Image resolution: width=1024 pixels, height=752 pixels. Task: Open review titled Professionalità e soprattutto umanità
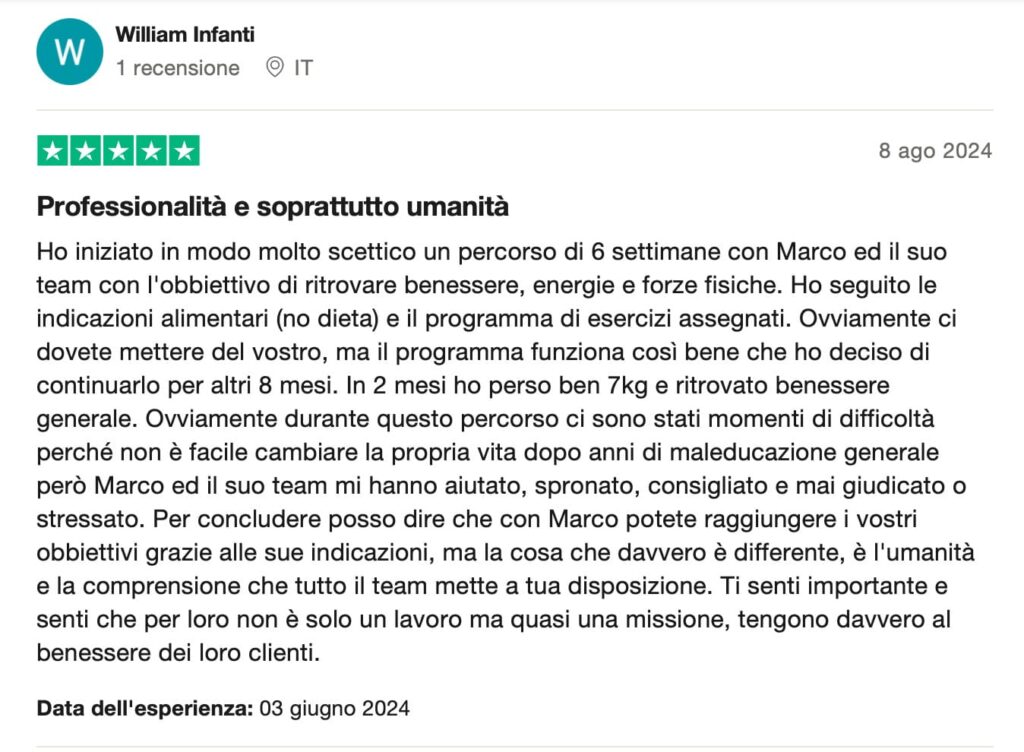[272, 206]
